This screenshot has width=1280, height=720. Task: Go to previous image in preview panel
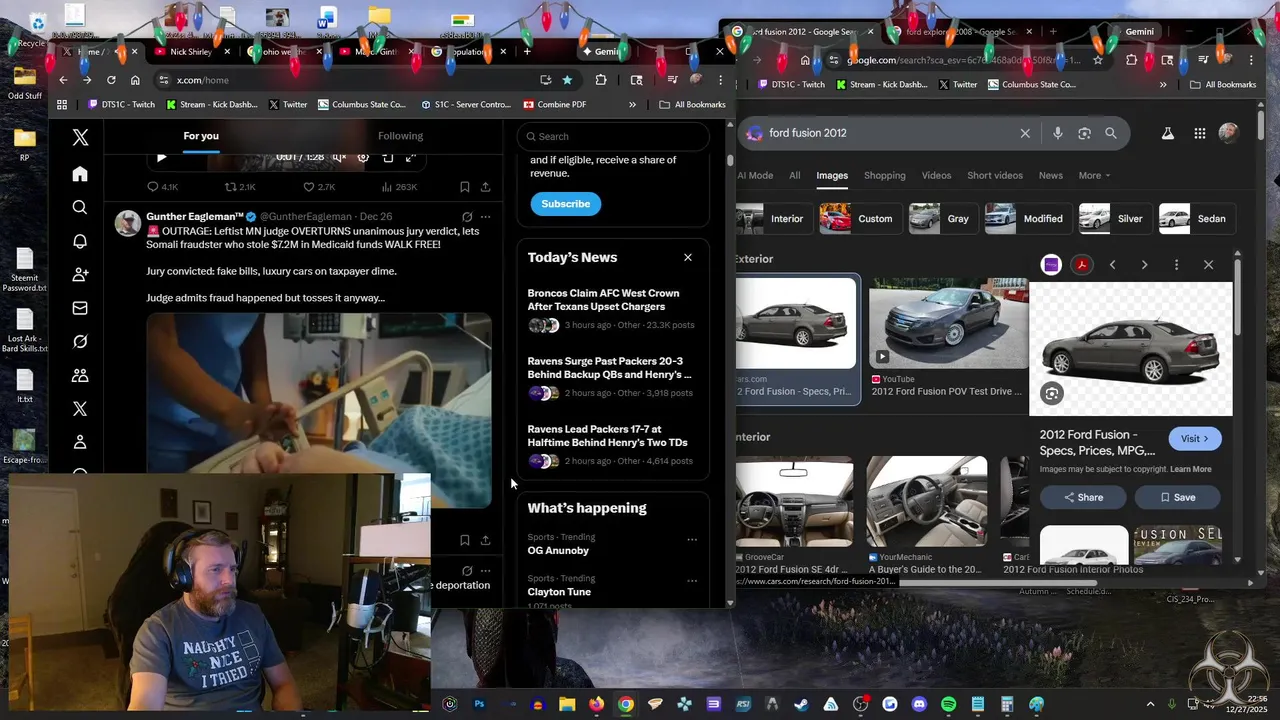pos(1112,265)
